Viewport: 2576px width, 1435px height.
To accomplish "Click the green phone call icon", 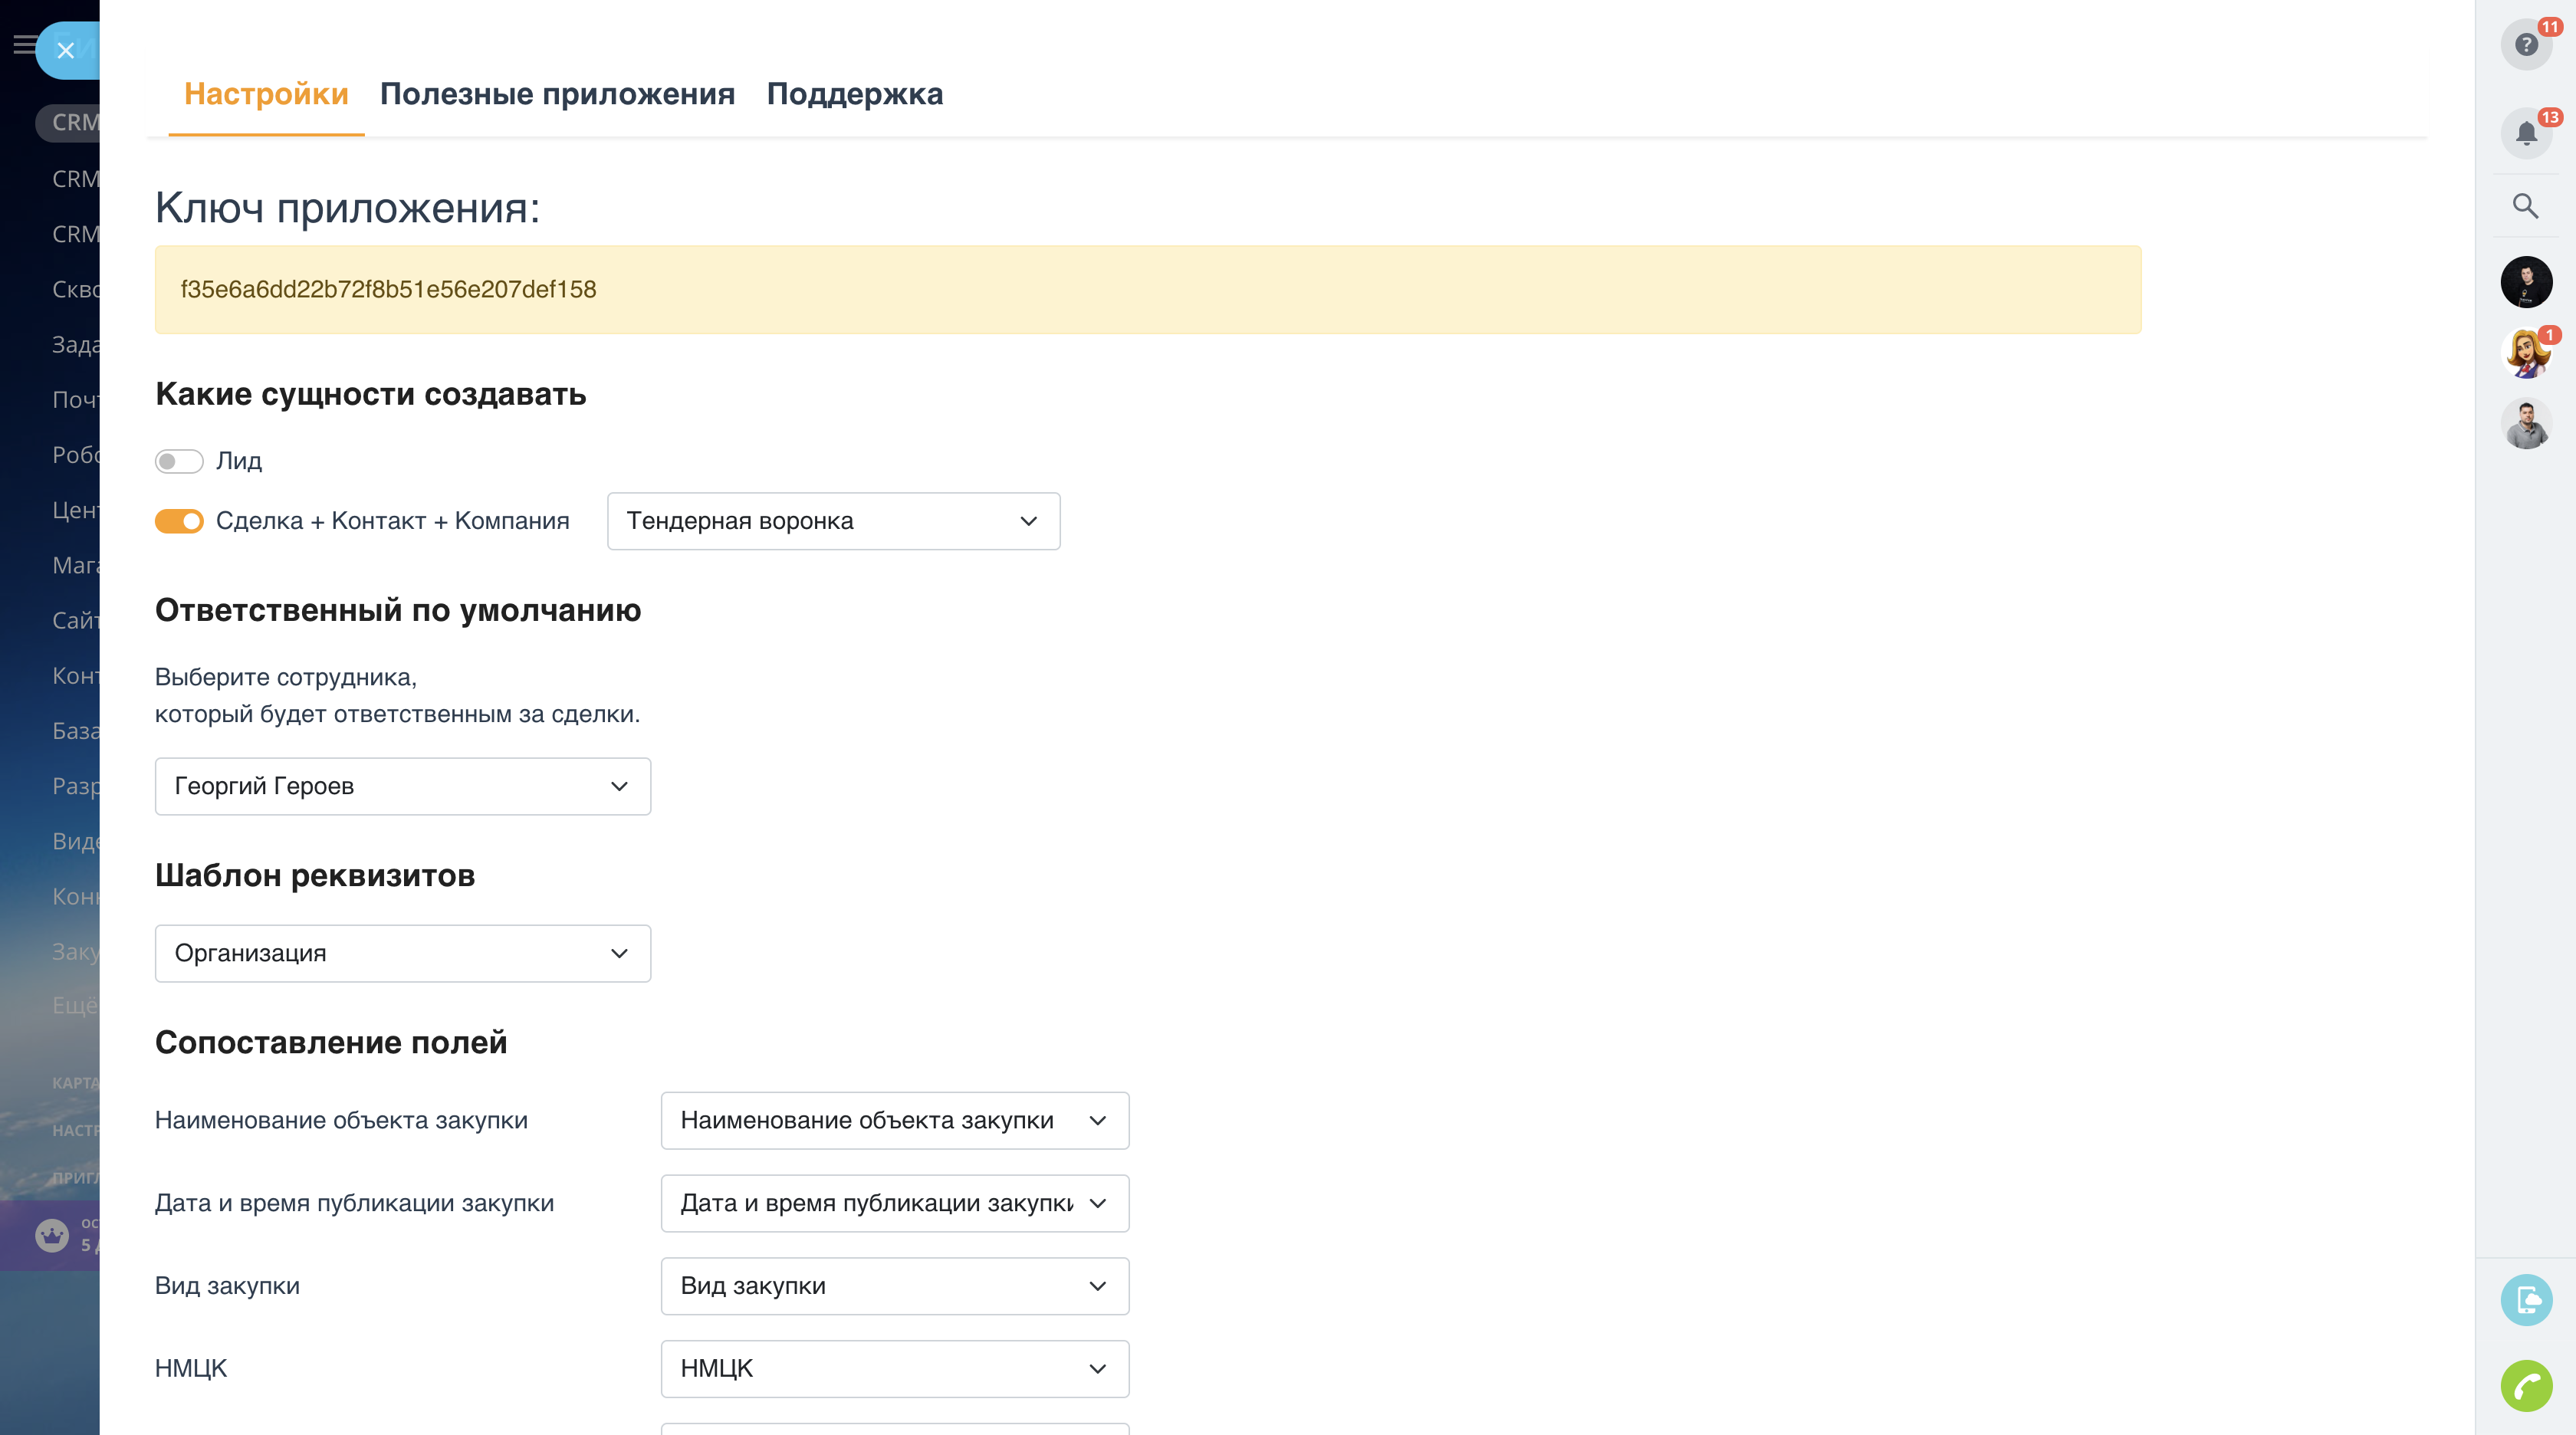I will tap(2526, 1386).
